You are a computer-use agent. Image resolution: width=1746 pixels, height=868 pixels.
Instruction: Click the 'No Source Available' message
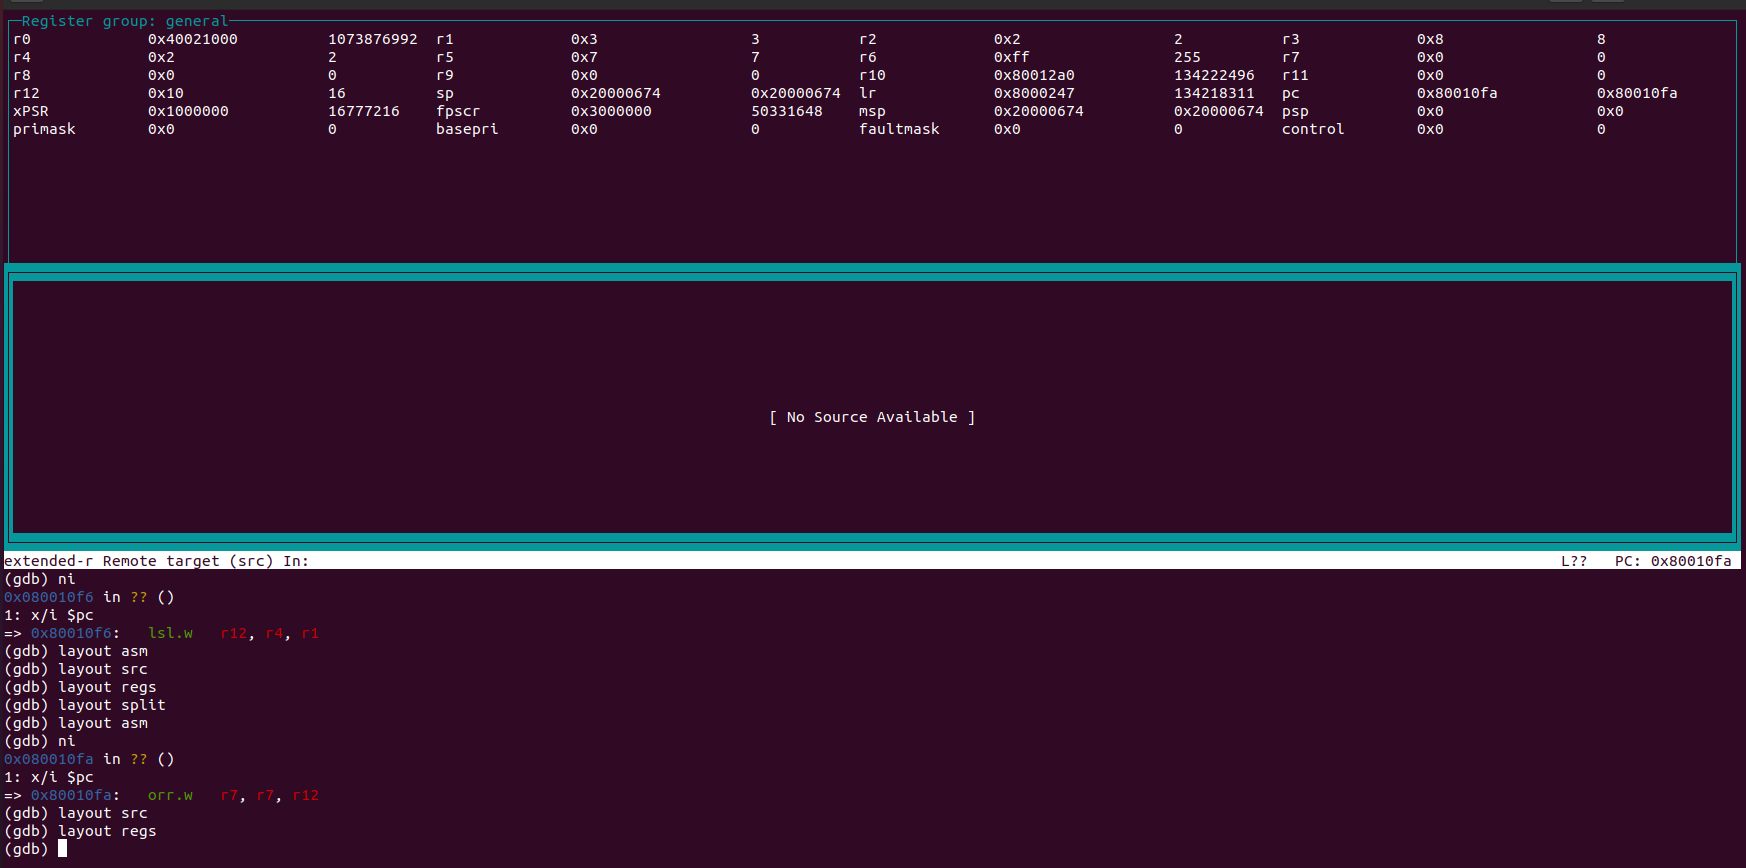pyautogui.click(x=871, y=417)
